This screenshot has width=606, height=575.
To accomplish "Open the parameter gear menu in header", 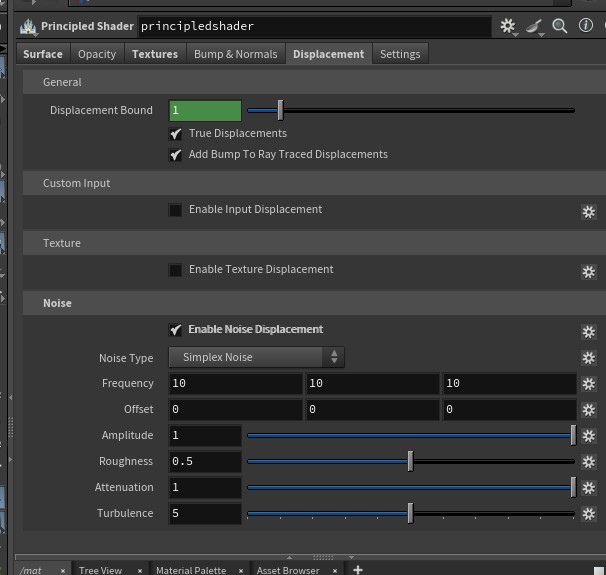I will 509,26.
